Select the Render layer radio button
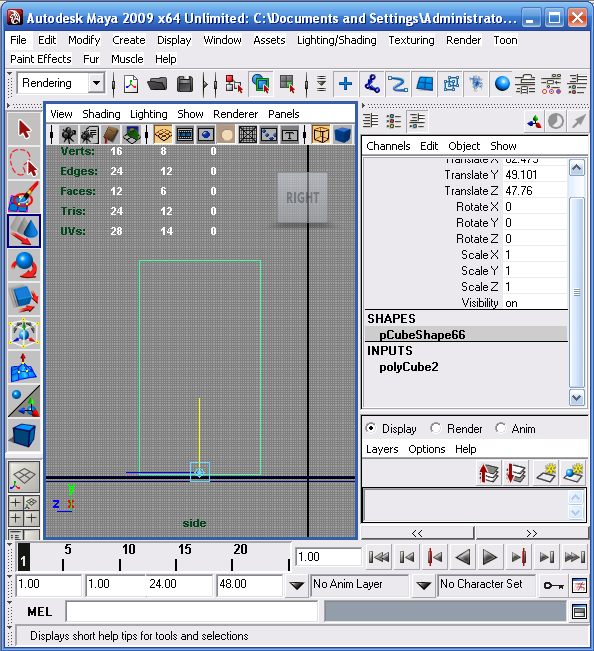 pos(435,428)
